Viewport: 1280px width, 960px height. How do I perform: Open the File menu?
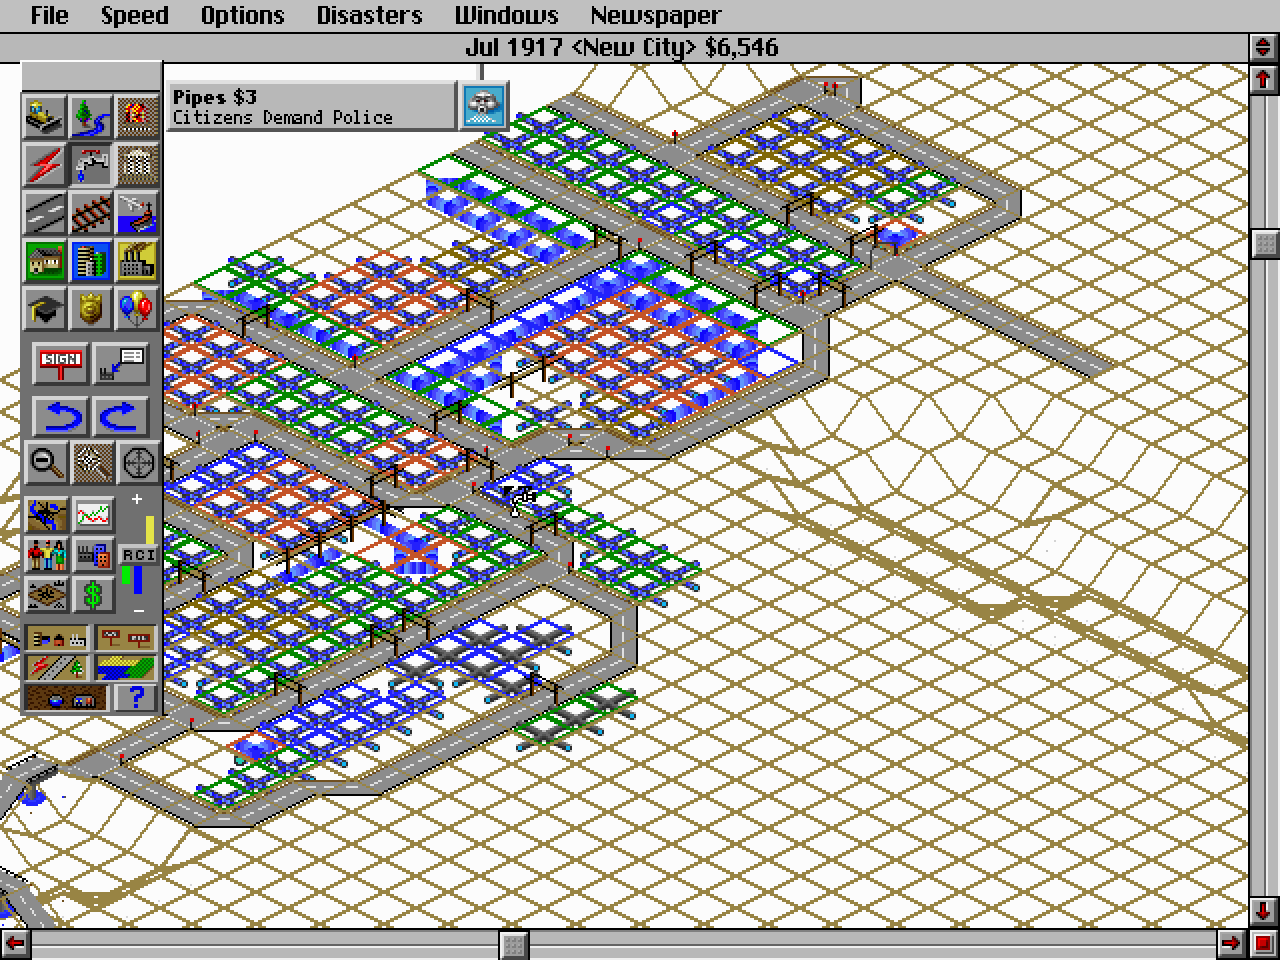[x=49, y=15]
